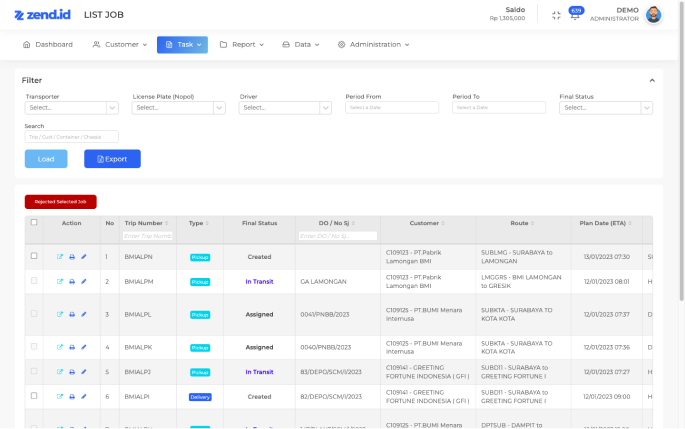Click DO number 0041/PNBB/2023
The height and width of the screenshot is (429, 685).
pos(325,315)
